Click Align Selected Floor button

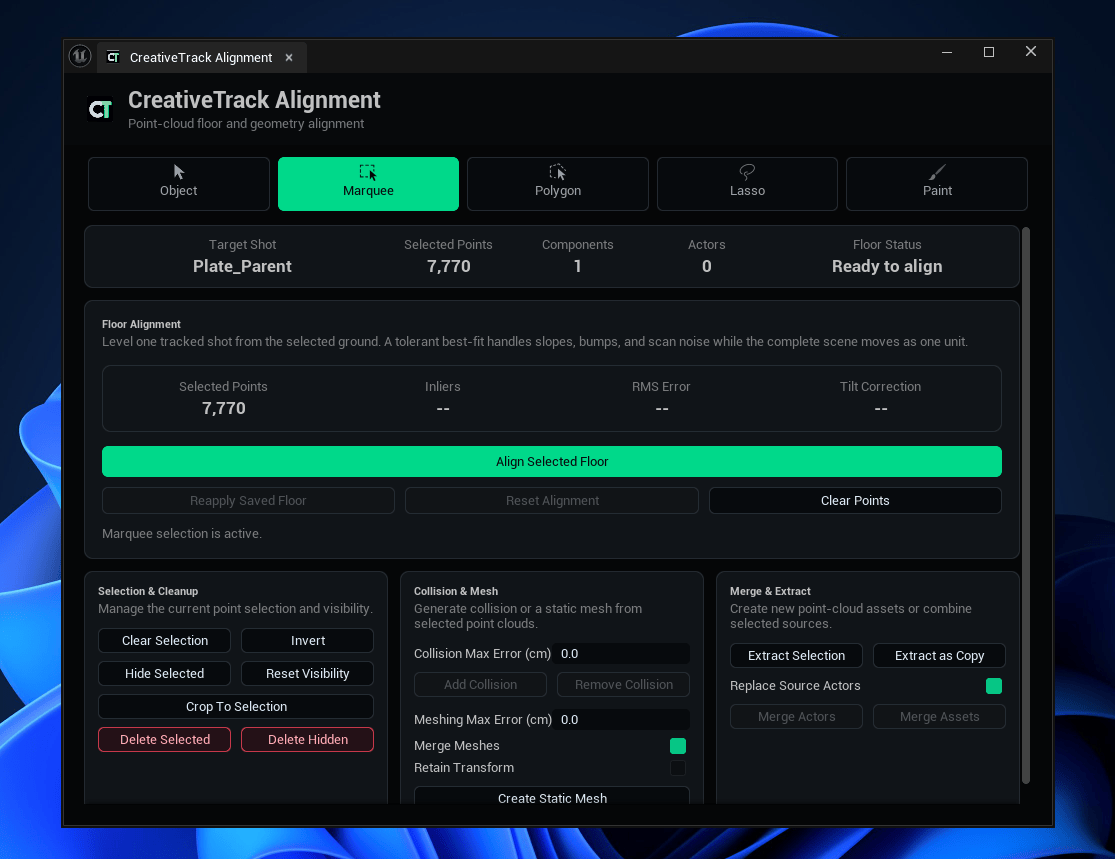552,461
